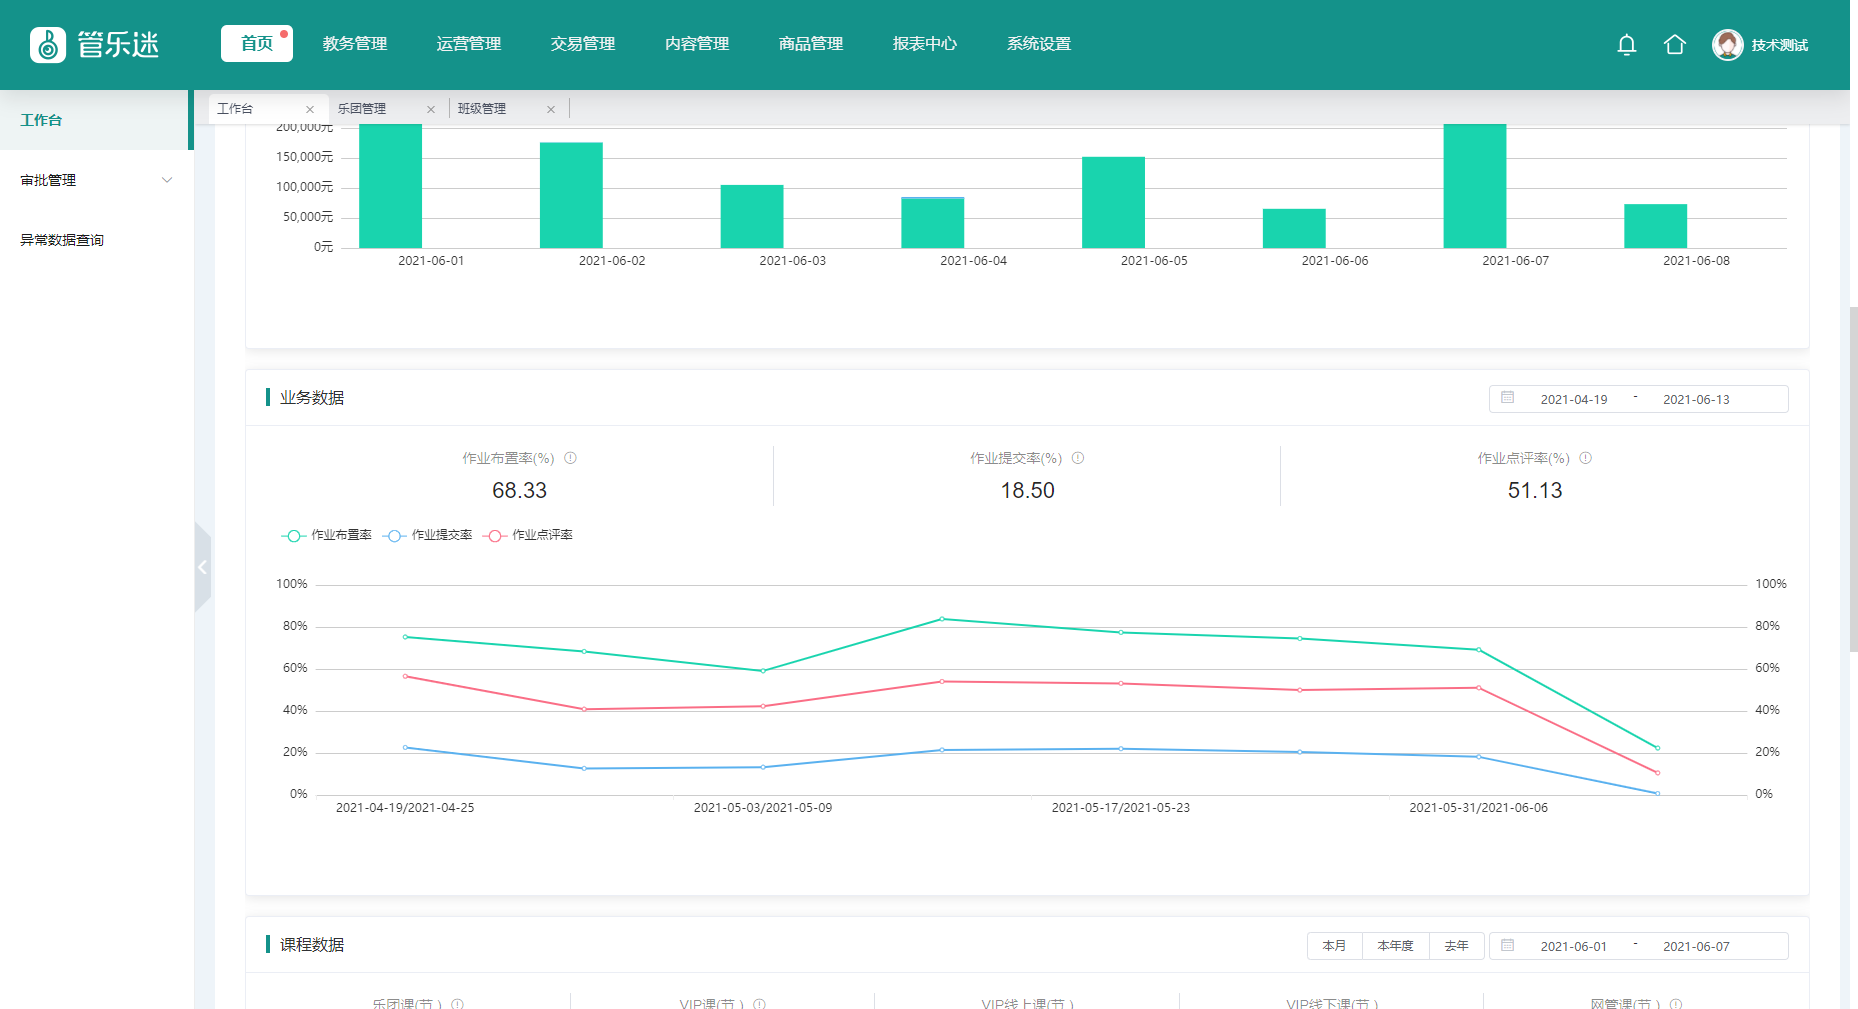
Task: Toggle 作业点评率 legend series
Action: [528, 535]
